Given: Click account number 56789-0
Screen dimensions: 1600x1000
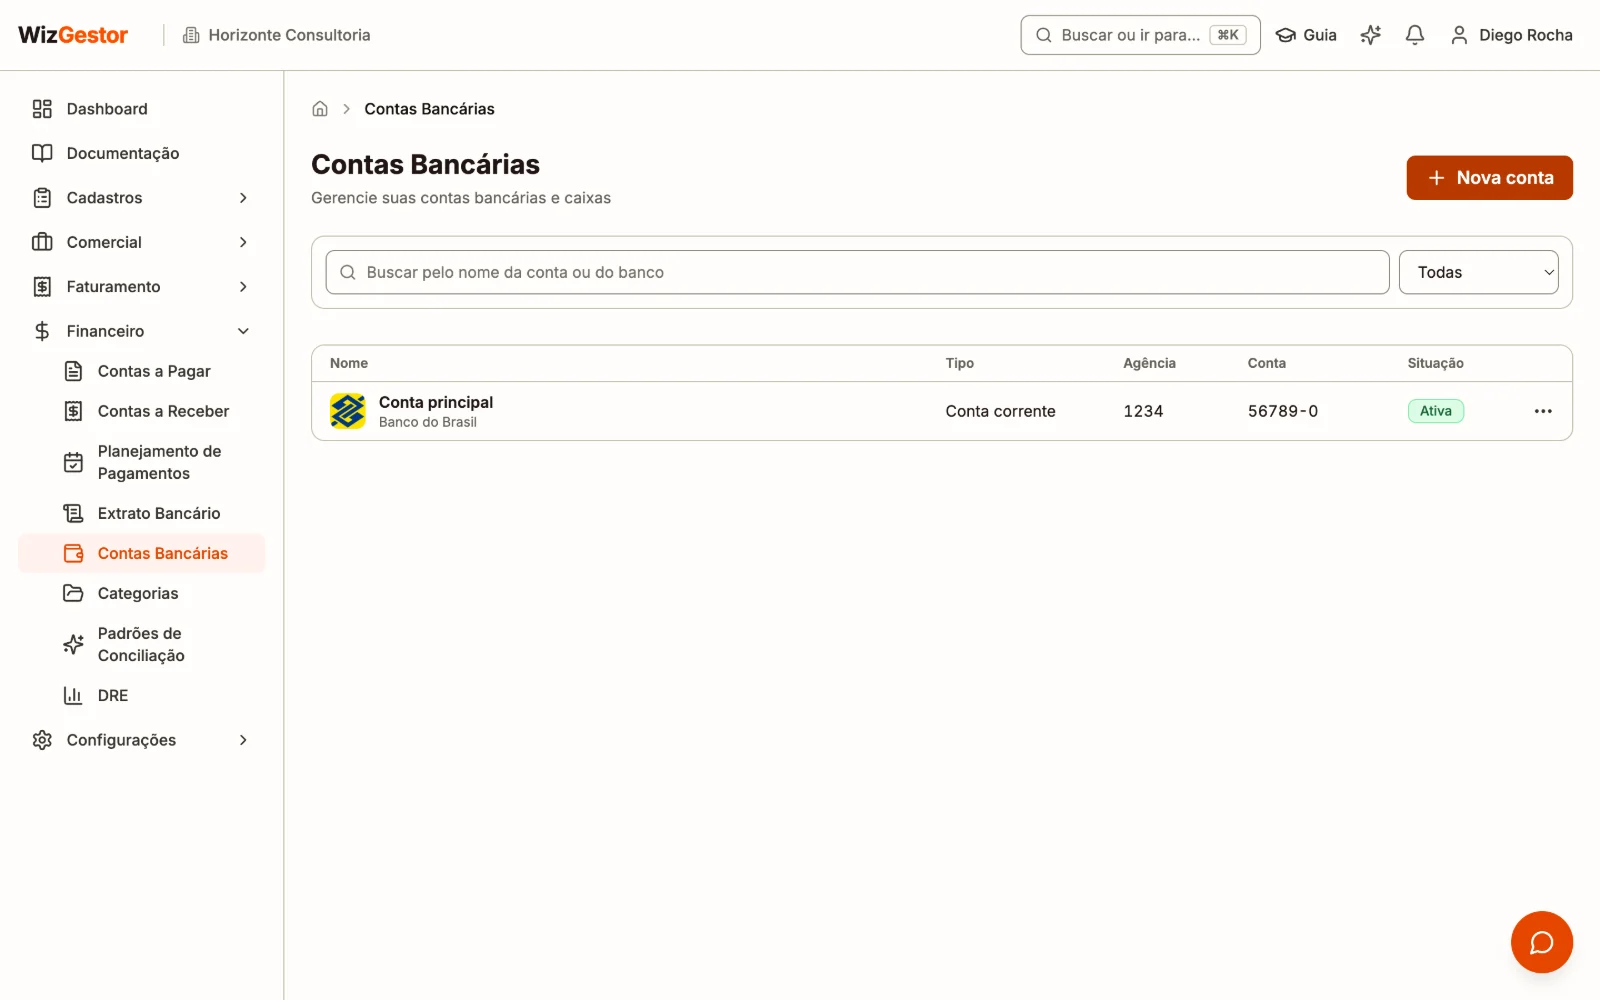Looking at the screenshot, I should click(1283, 411).
